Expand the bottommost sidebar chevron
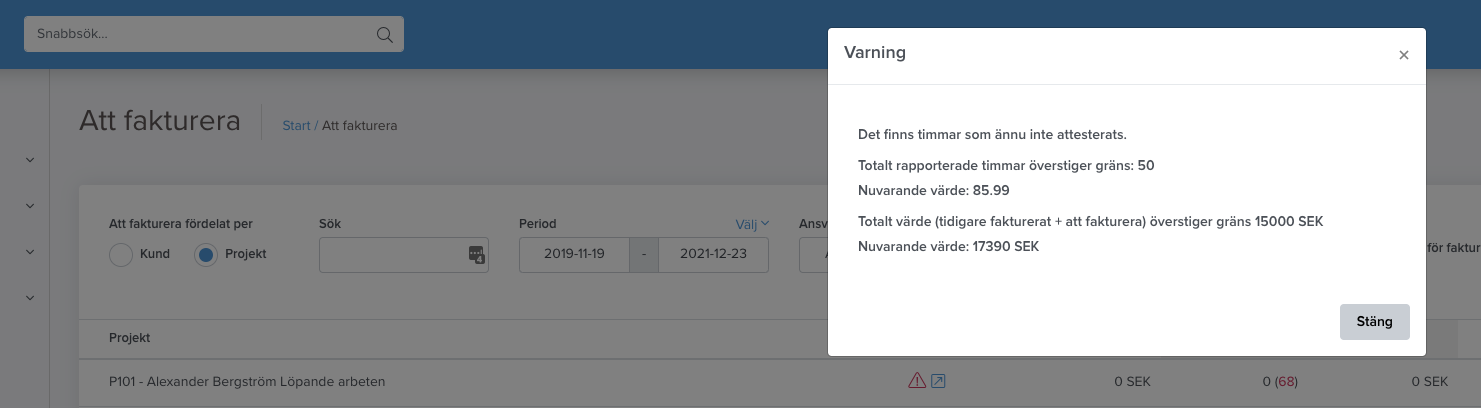This screenshot has height=408, width=1481. click(29, 298)
